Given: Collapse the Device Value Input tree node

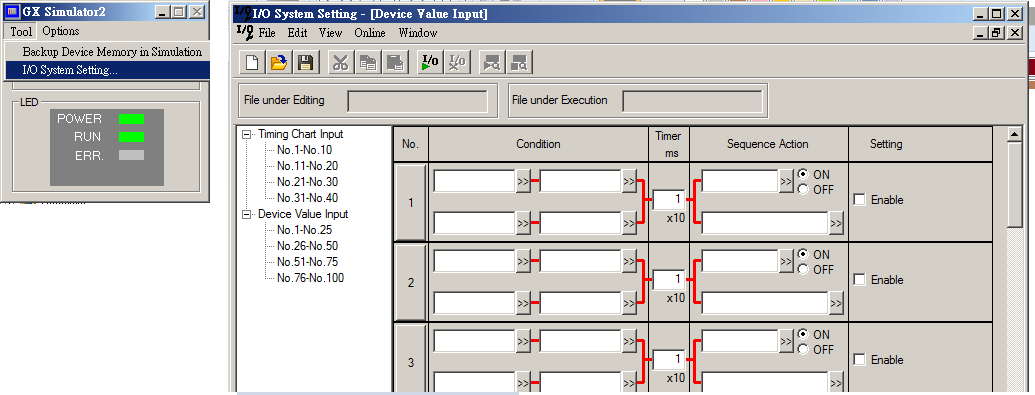Looking at the screenshot, I should tap(248, 215).
